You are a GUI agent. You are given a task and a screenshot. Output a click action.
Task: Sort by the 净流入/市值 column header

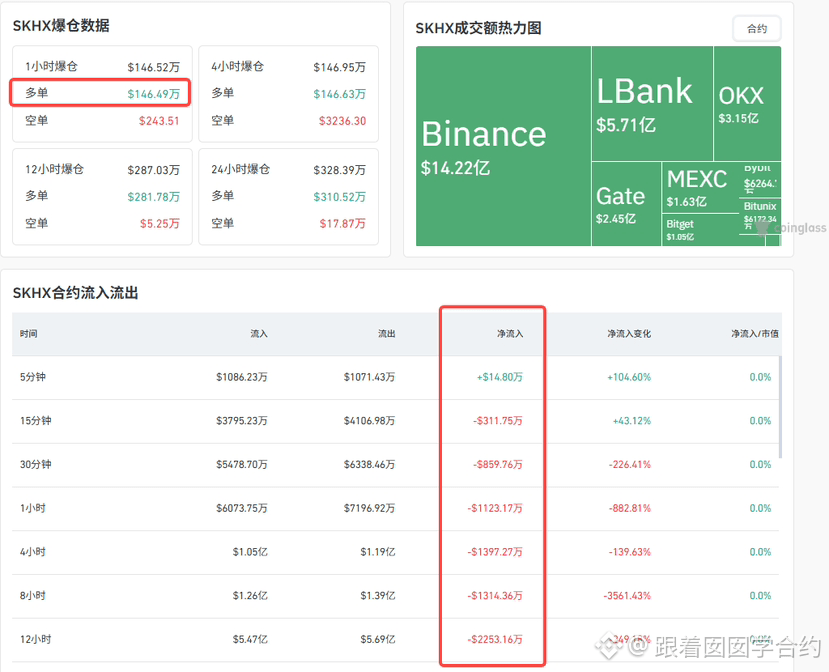click(x=754, y=334)
